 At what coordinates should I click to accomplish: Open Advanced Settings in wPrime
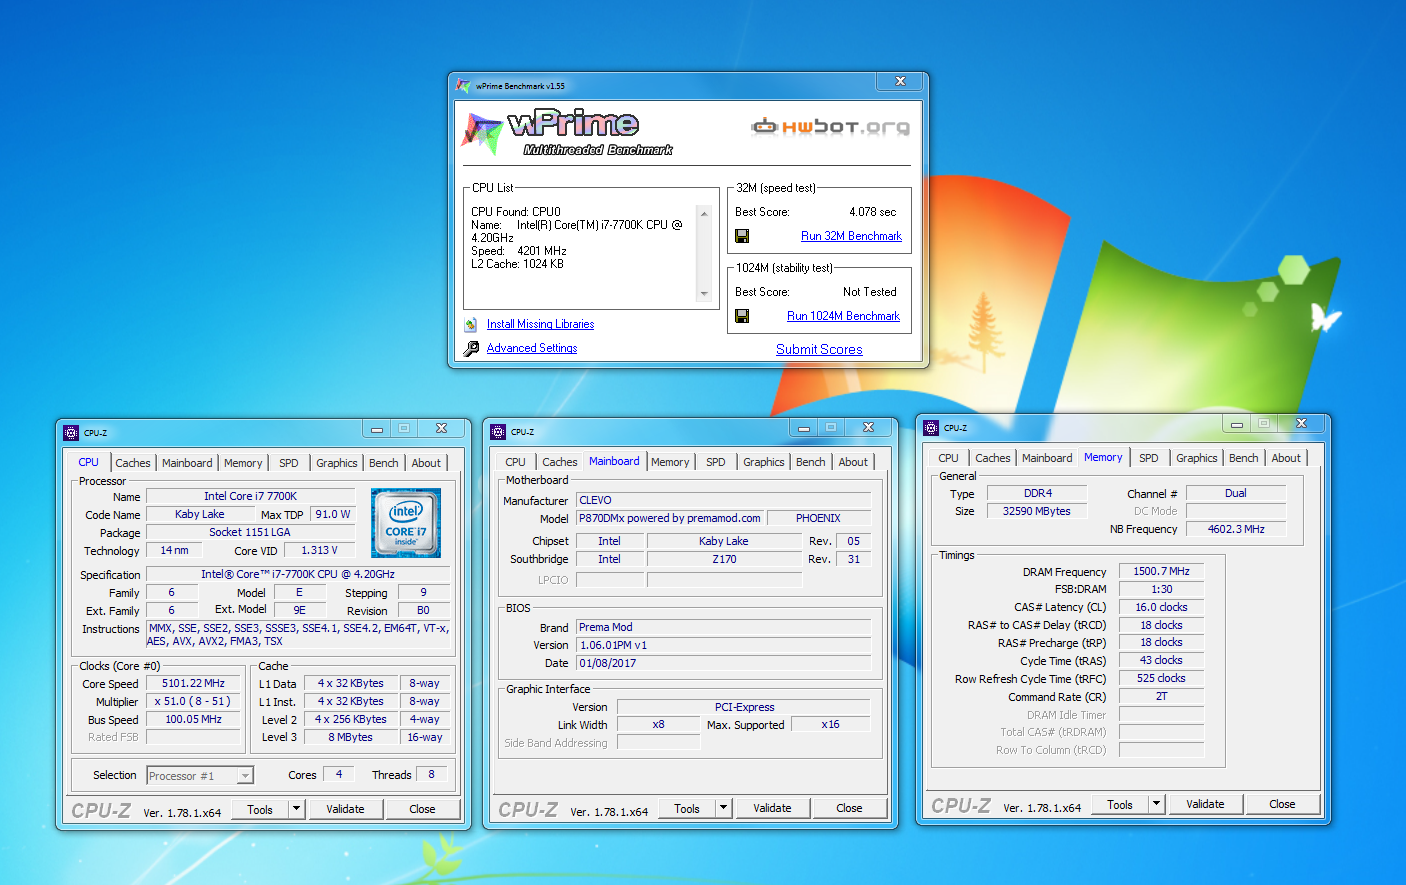coord(532,348)
